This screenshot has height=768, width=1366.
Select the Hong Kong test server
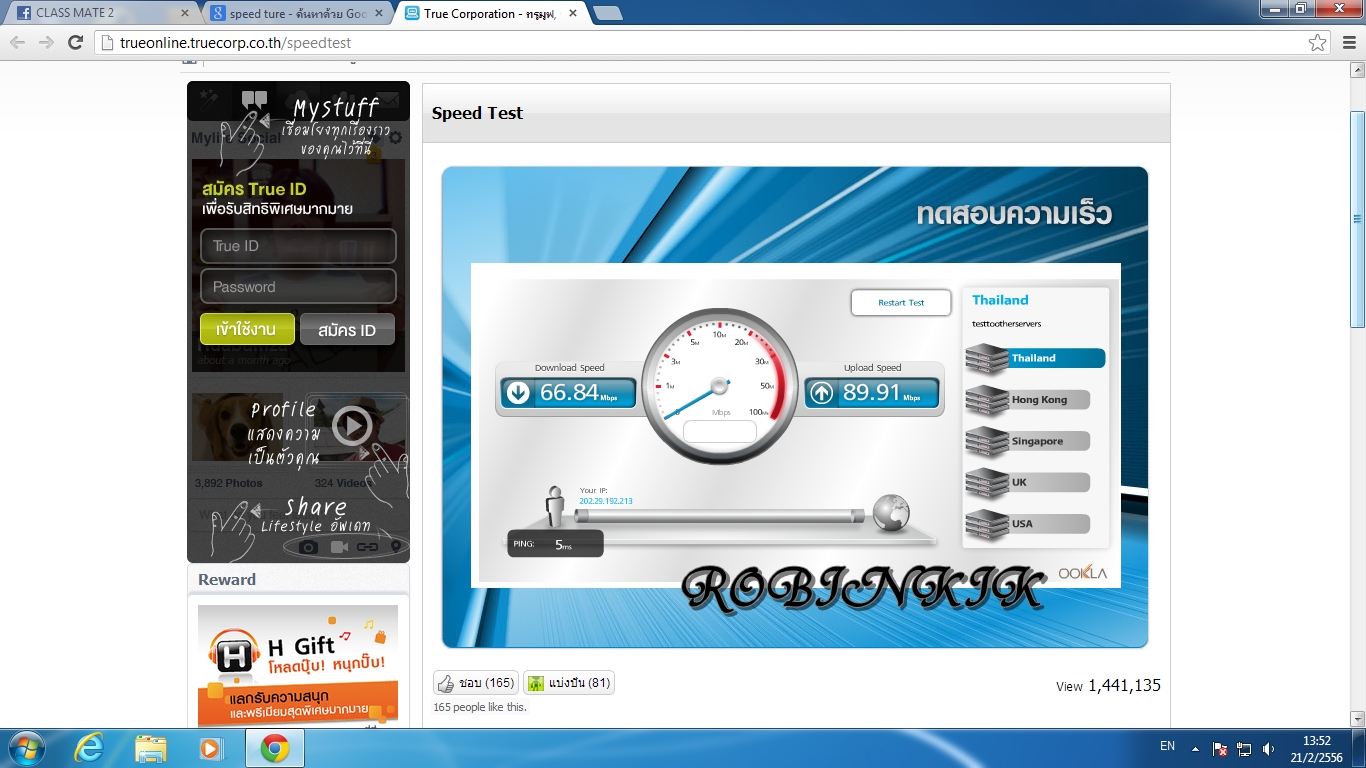point(1028,400)
